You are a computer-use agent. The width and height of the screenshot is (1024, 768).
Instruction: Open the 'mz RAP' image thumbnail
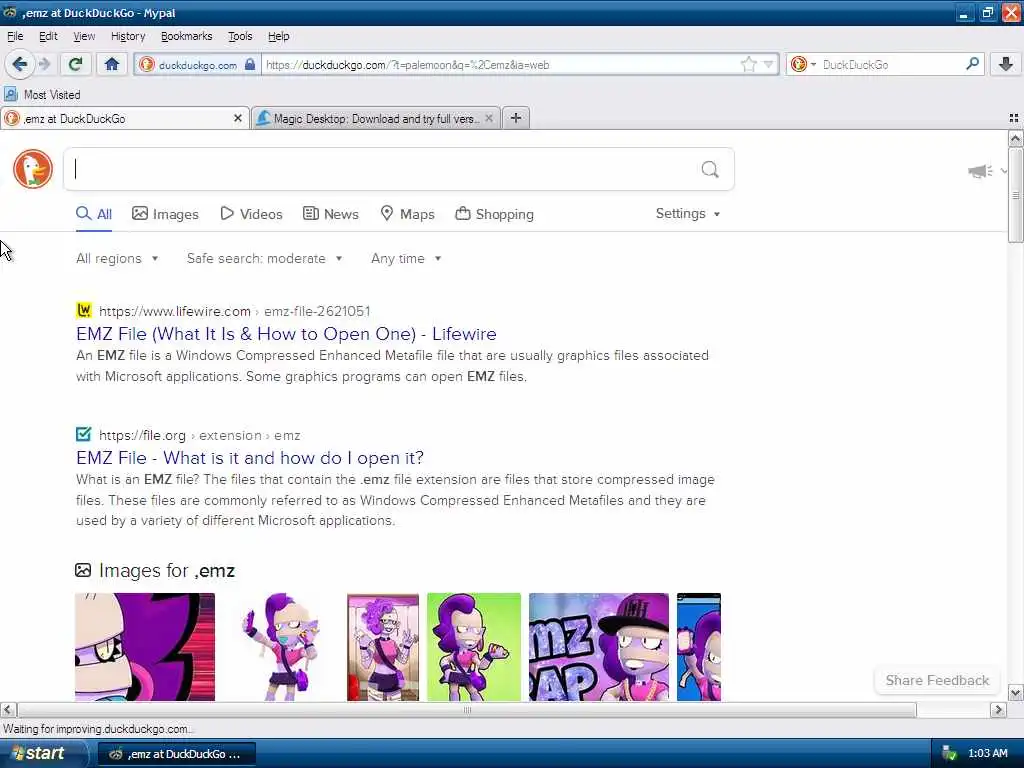pos(599,647)
